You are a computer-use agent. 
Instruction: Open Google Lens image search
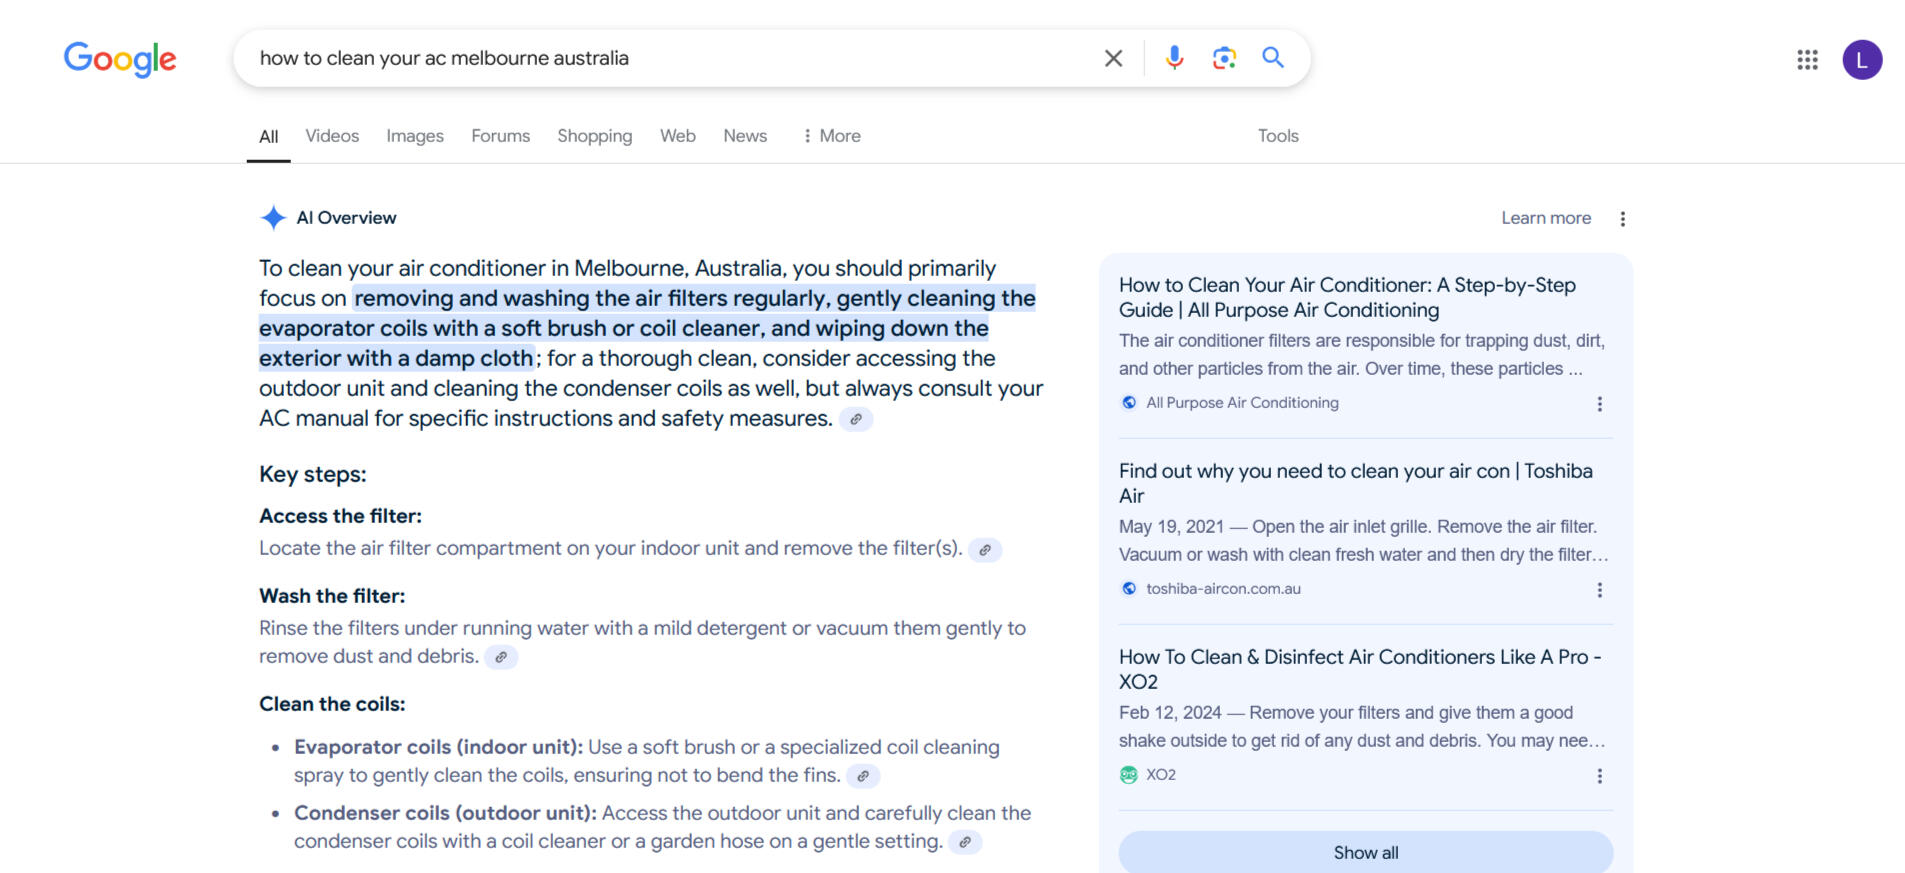[x=1224, y=58]
